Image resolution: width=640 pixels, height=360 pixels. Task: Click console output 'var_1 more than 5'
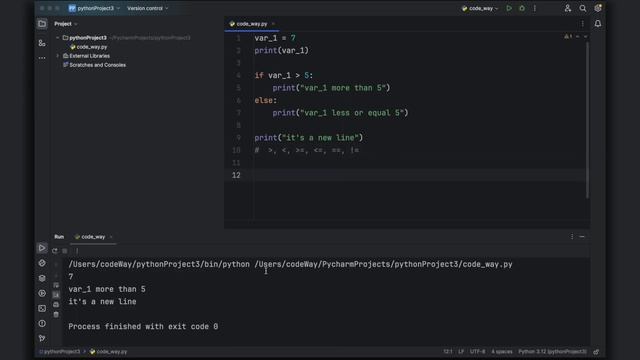click(x=107, y=289)
